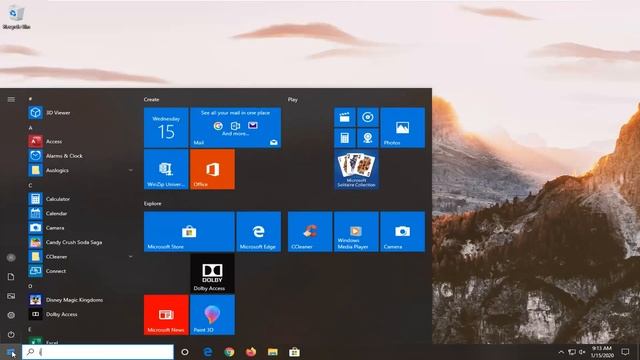This screenshot has width=640, height=360.
Task: Open the Movies & TV small tile
Action: [x=345, y=118]
